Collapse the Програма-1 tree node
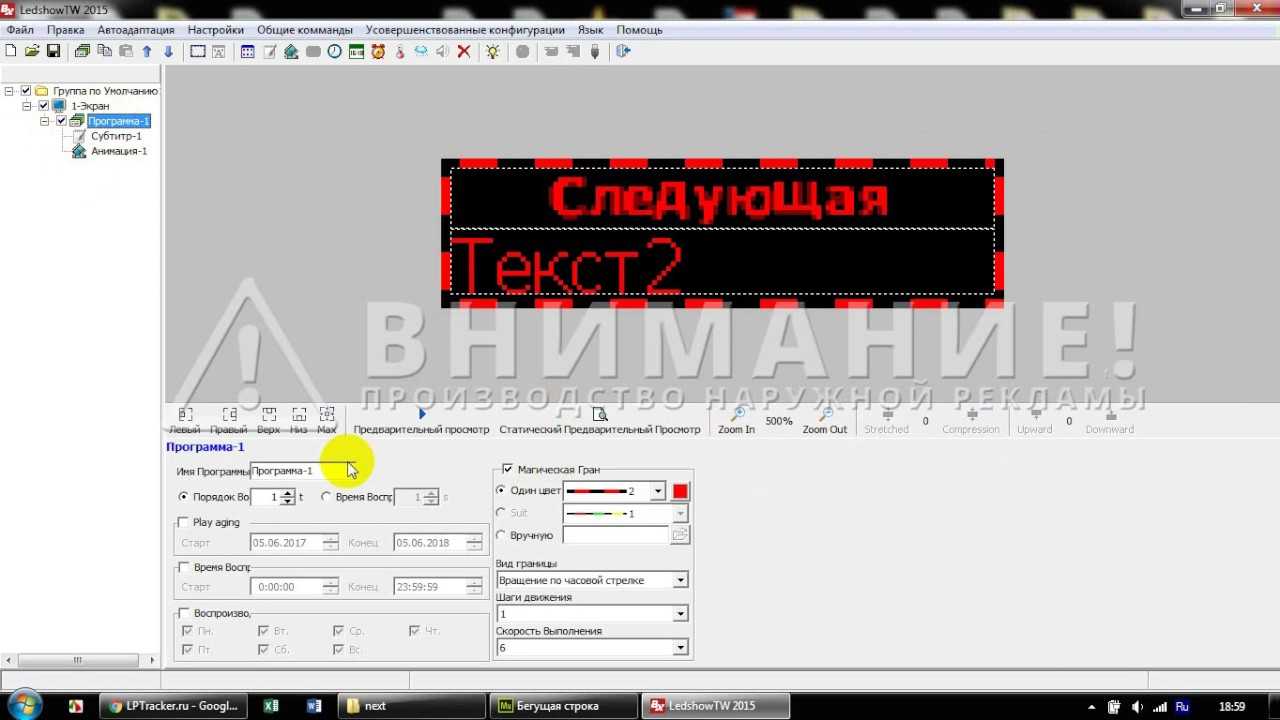This screenshot has height=720, width=1280. pos(45,121)
